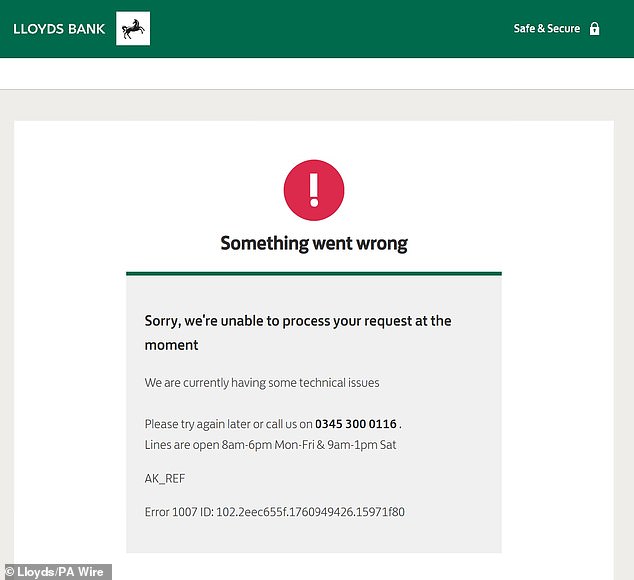Click the Error 1007 ID string
634x580 pixels.
click(x=274, y=512)
